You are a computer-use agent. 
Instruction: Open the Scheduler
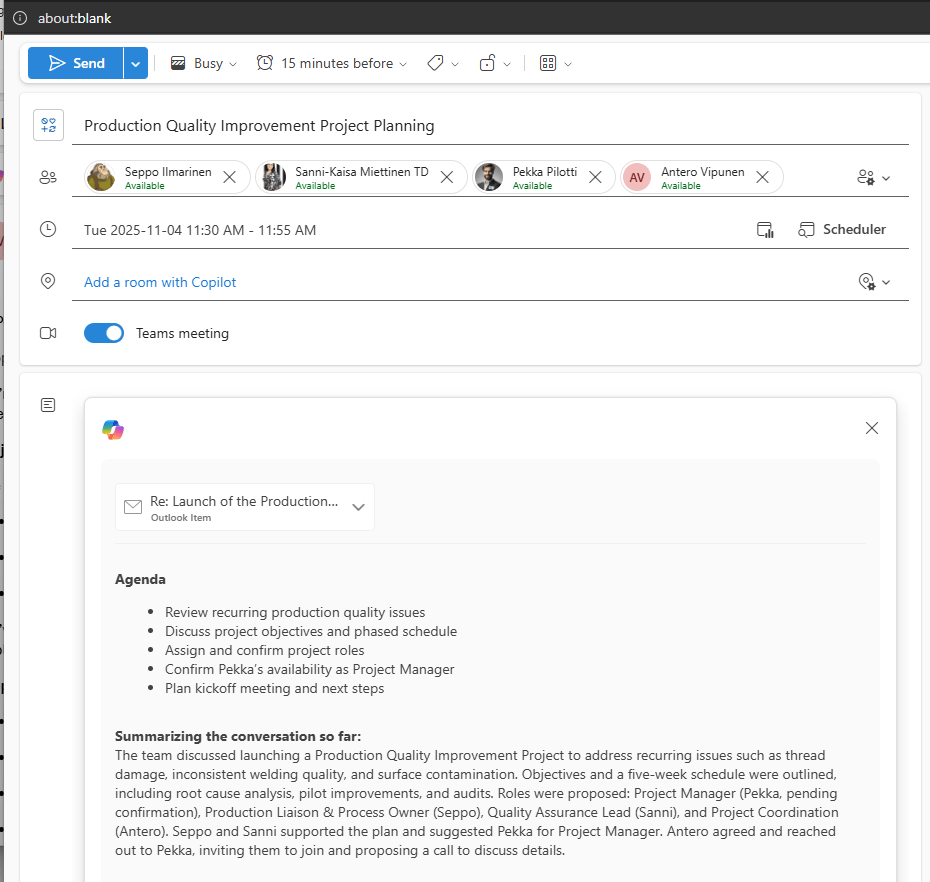[x=842, y=230]
